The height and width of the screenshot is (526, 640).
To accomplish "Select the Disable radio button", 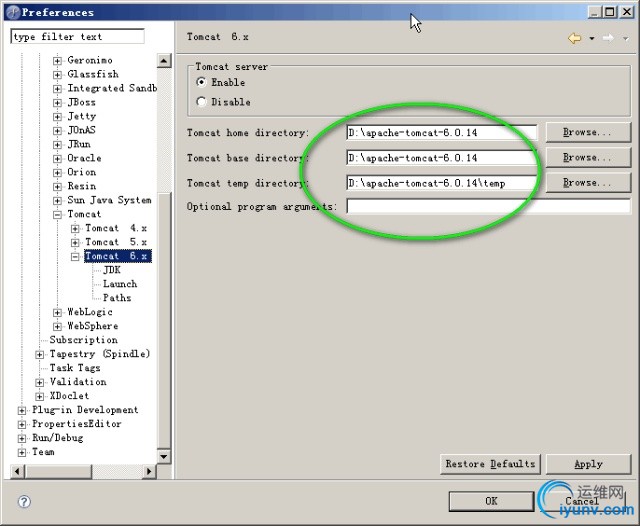I will [x=201, y=102].
